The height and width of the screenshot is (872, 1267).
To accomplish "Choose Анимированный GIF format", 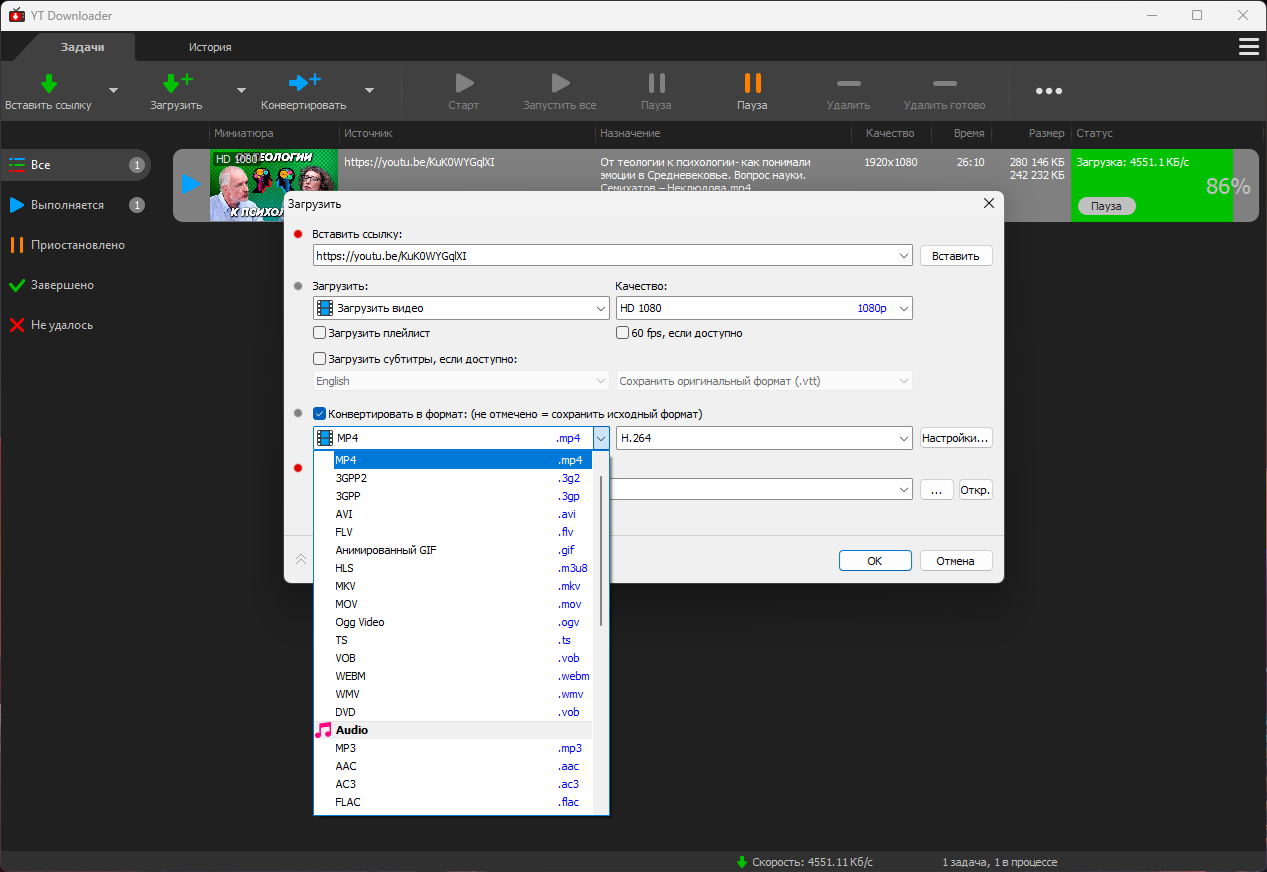I will 453,550.
